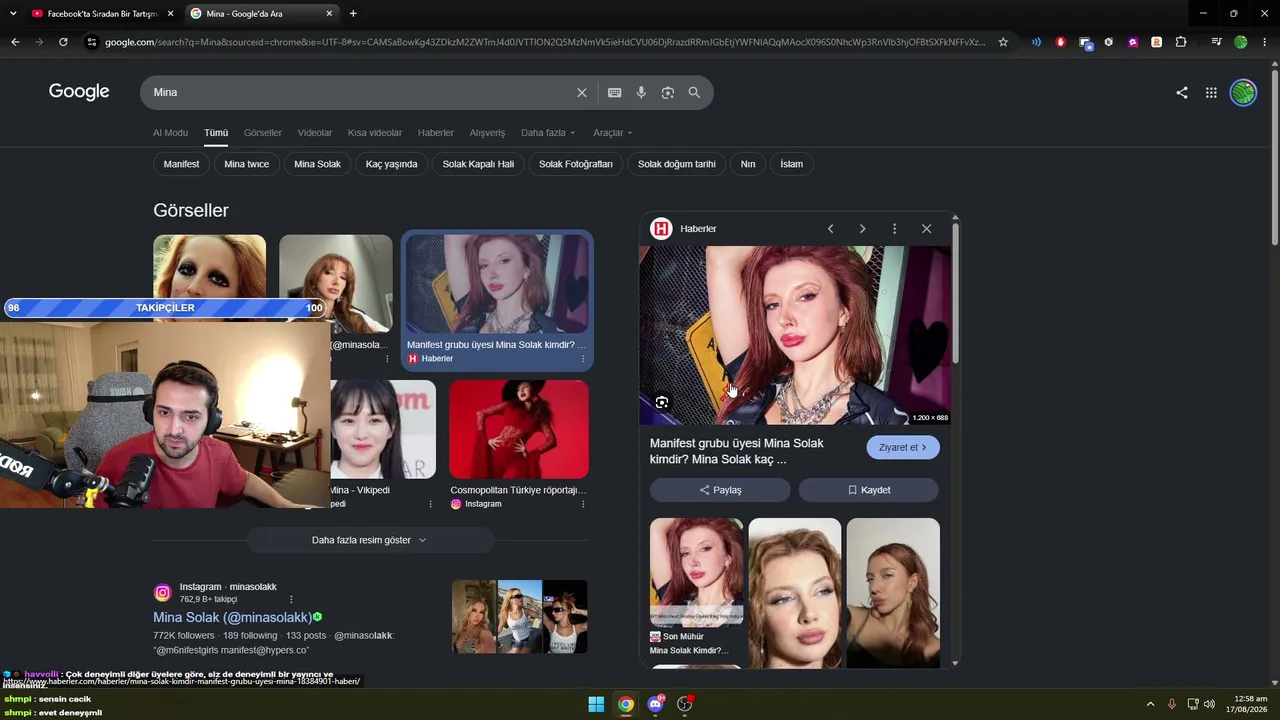Open the Chrome Extensions puzzle menu

tap(1181, 42)
